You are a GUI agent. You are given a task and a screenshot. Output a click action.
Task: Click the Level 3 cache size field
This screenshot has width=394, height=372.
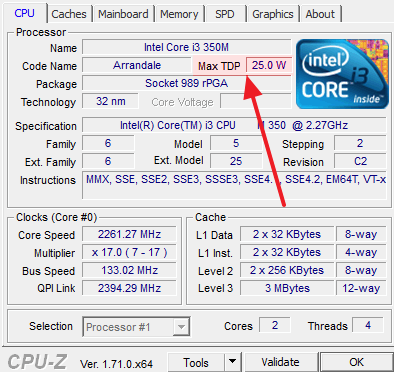click(287, 288)
